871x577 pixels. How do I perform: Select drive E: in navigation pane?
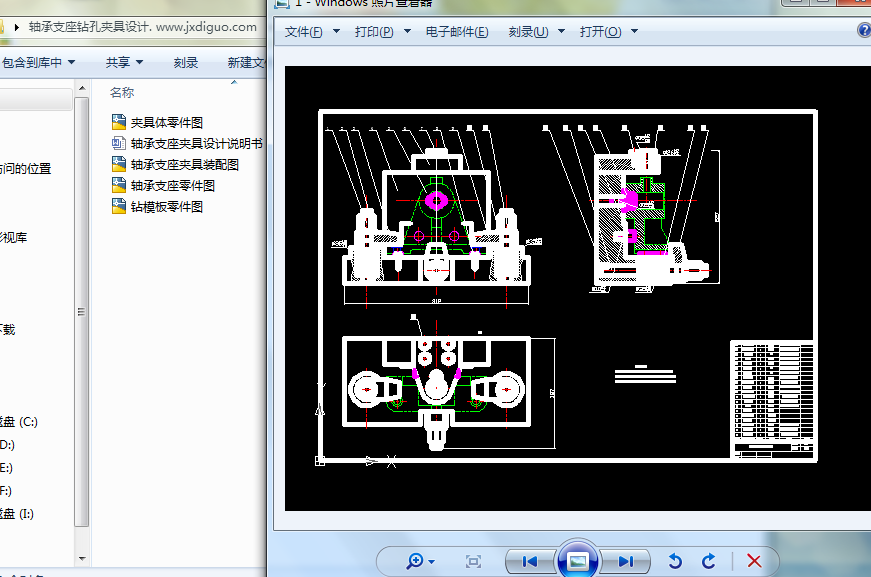(x=6, y=468)
